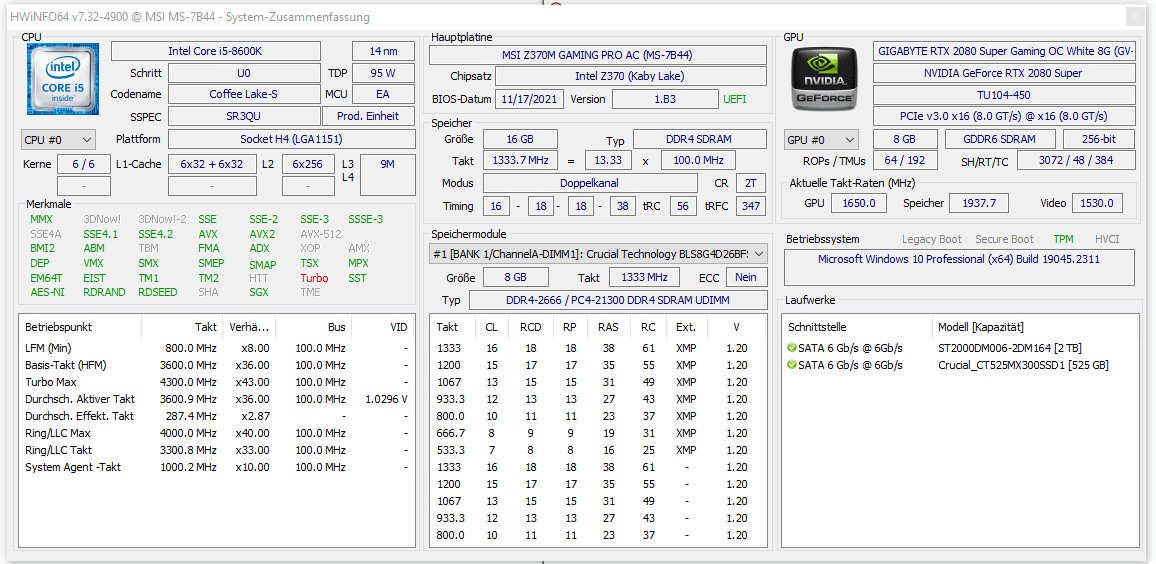The width and height of the screenshot is (1156, 564).
Task: Click the Prod. Einheit field
Action: (x=369, y=116)
